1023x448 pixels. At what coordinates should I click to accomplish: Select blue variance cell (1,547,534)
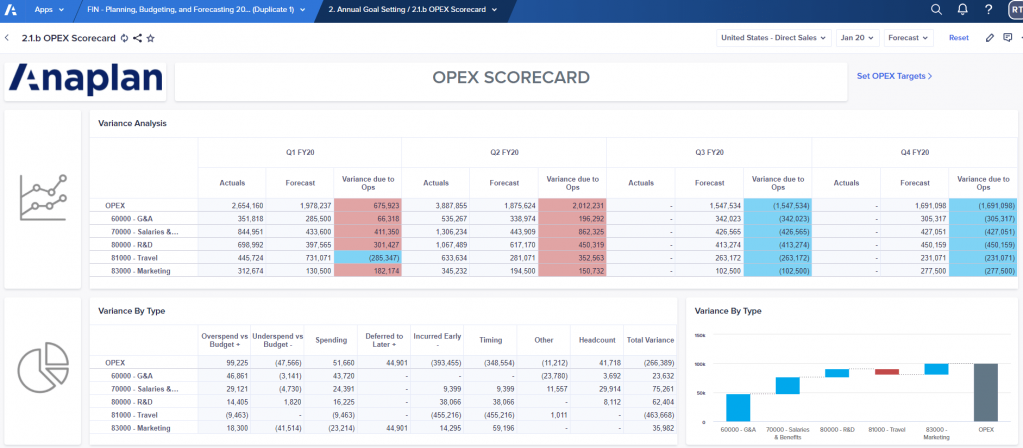click(x=777, y=205)
